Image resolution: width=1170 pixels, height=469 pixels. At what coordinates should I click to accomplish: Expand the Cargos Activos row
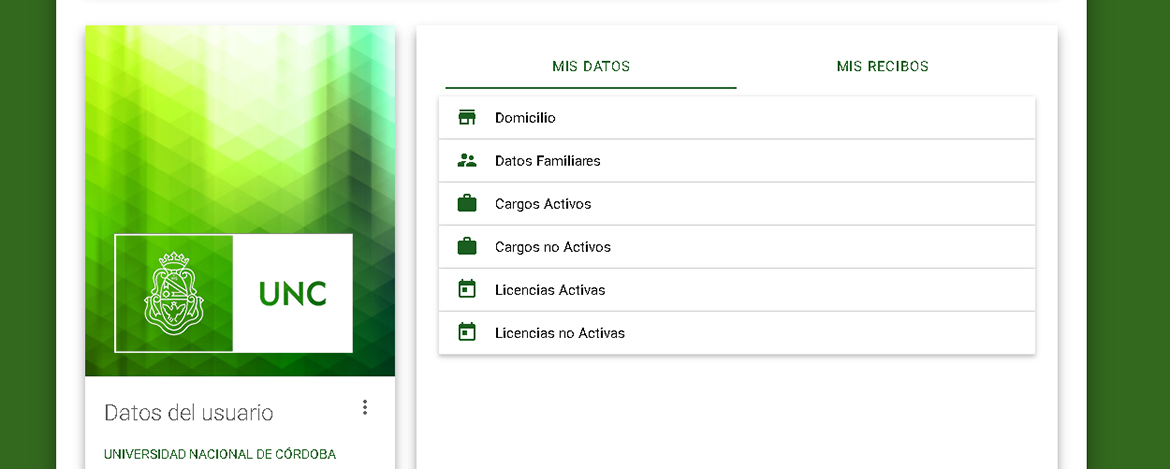pos(737,204)
